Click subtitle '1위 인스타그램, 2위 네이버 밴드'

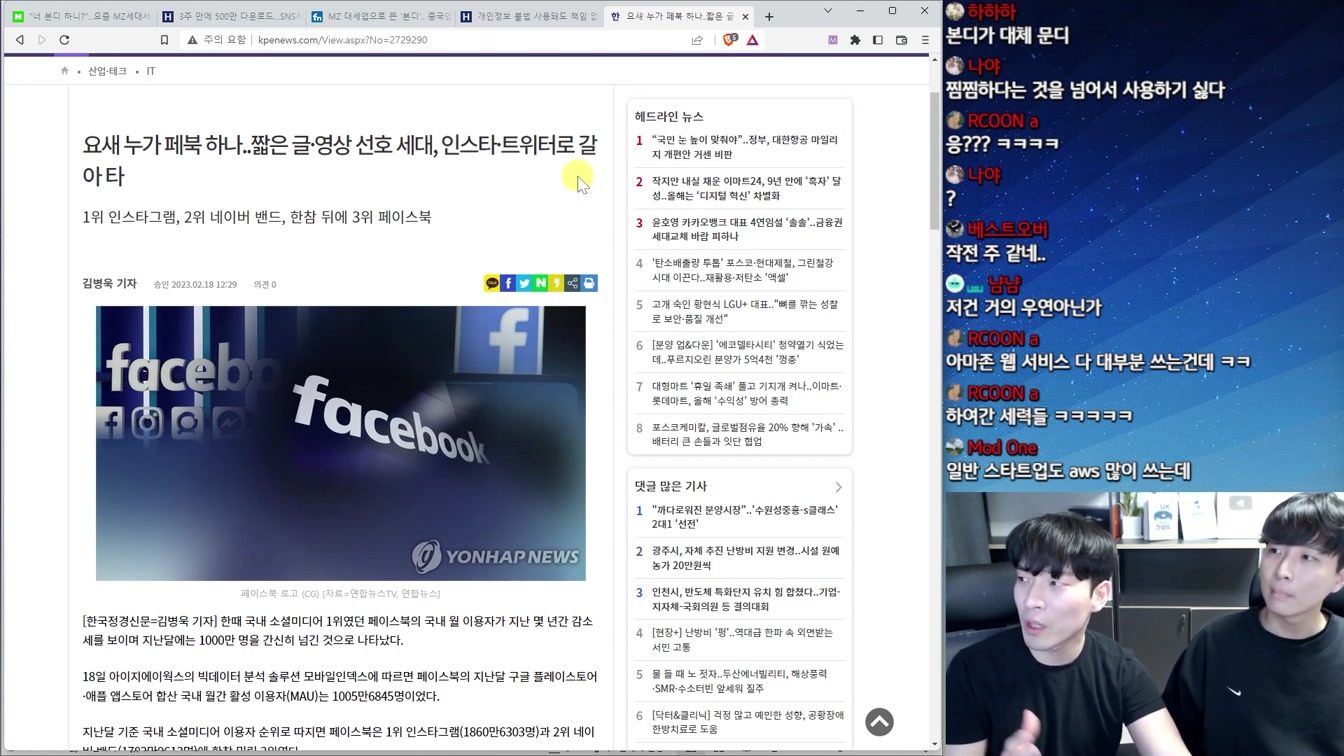[x=257, y=217]
